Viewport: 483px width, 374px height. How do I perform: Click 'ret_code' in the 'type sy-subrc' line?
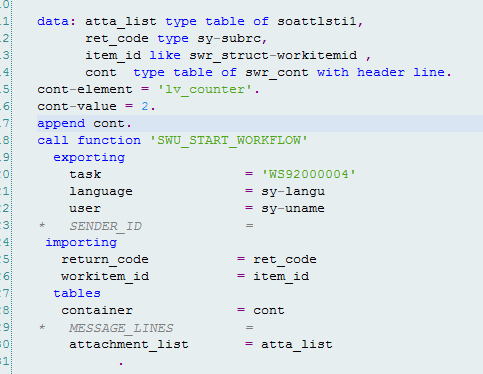[117, 38]
